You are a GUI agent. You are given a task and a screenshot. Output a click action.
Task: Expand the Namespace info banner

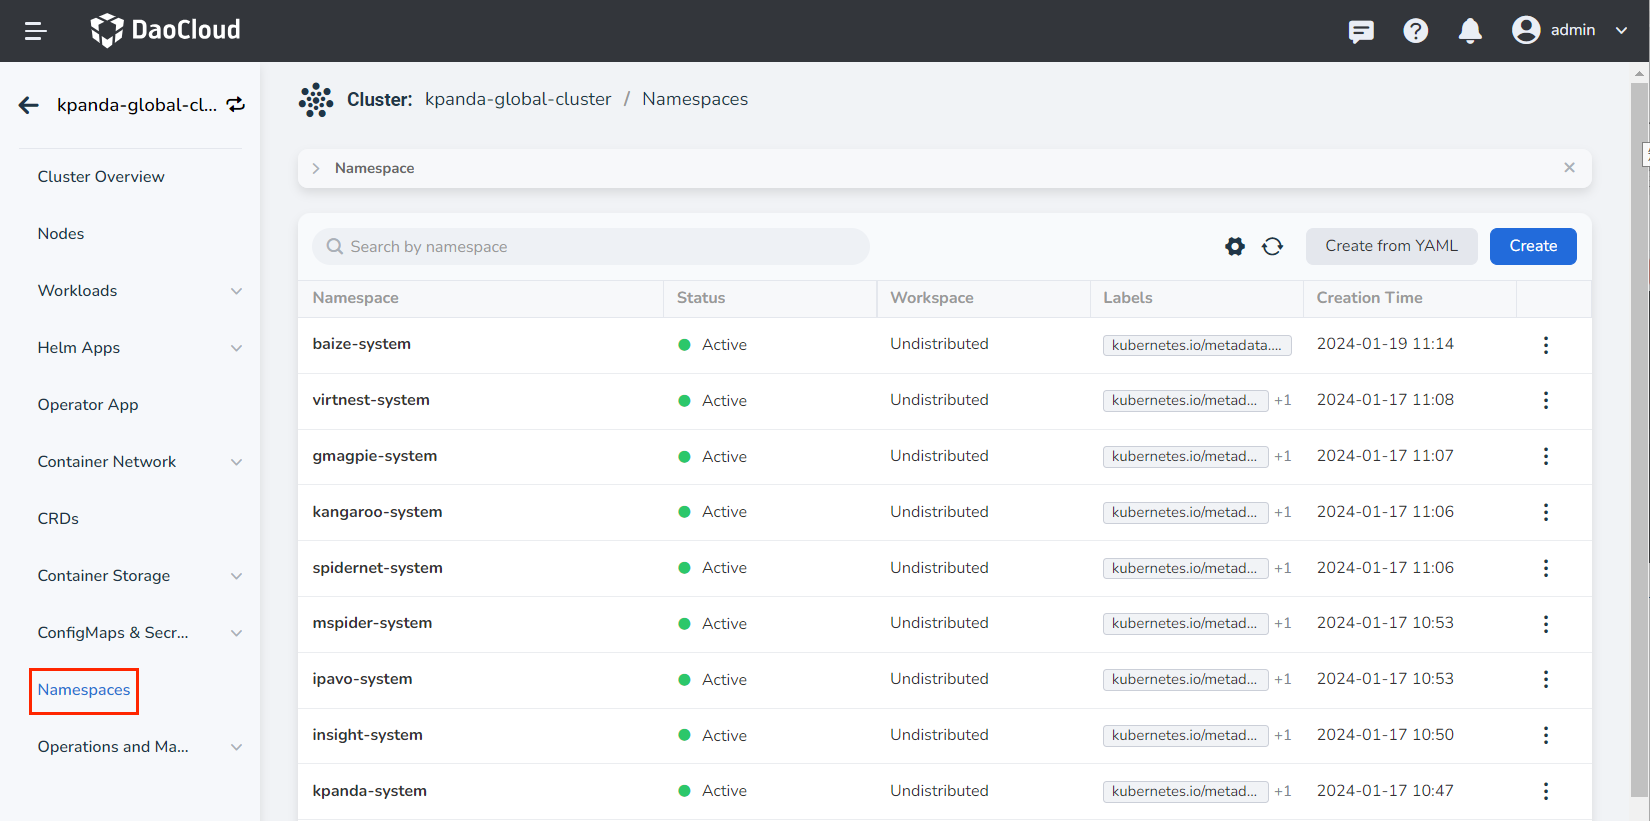[316, 168]
